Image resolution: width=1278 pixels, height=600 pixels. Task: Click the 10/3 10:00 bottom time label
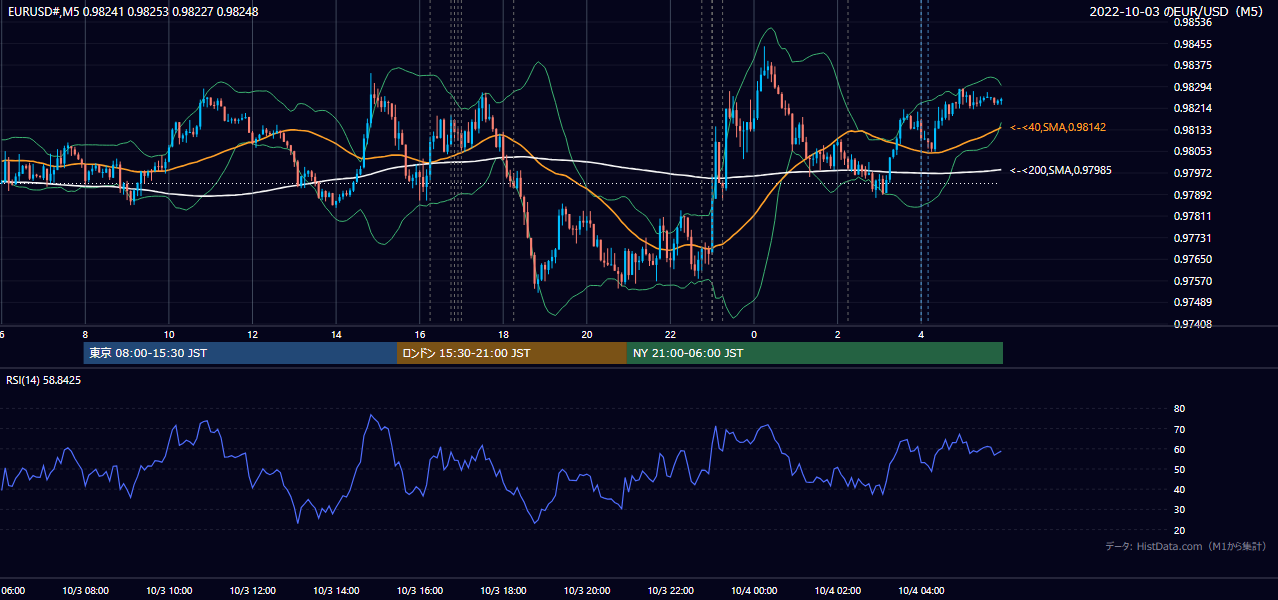tap(169, 591)
